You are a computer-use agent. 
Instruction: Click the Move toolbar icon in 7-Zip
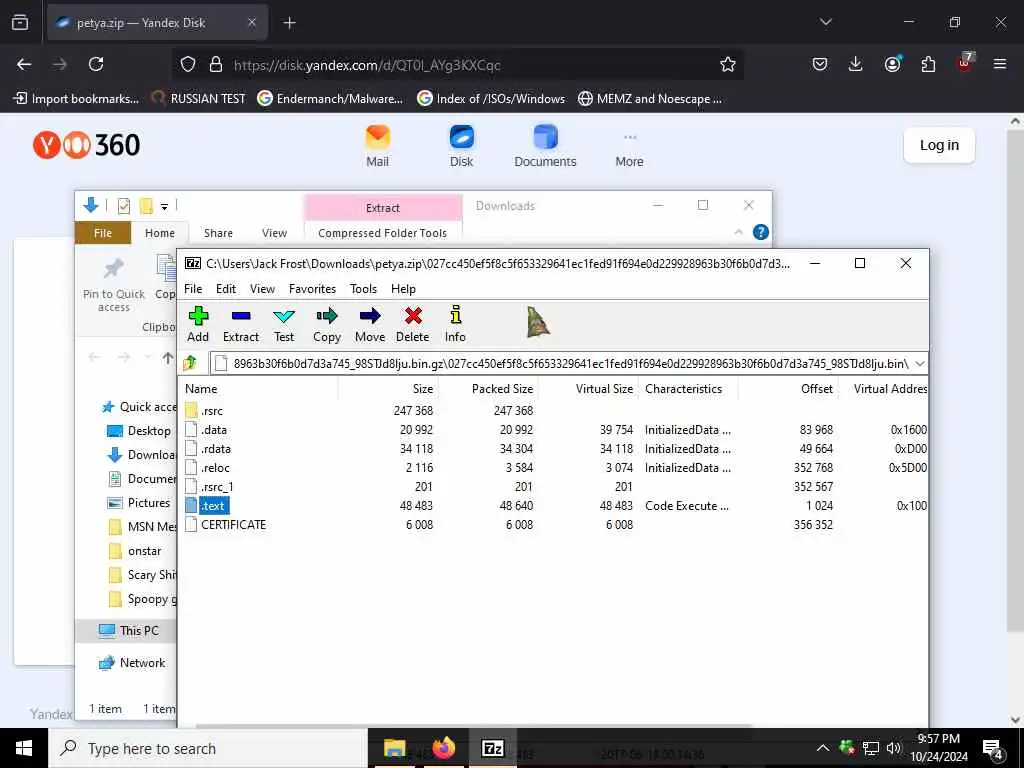coord(370,325)
